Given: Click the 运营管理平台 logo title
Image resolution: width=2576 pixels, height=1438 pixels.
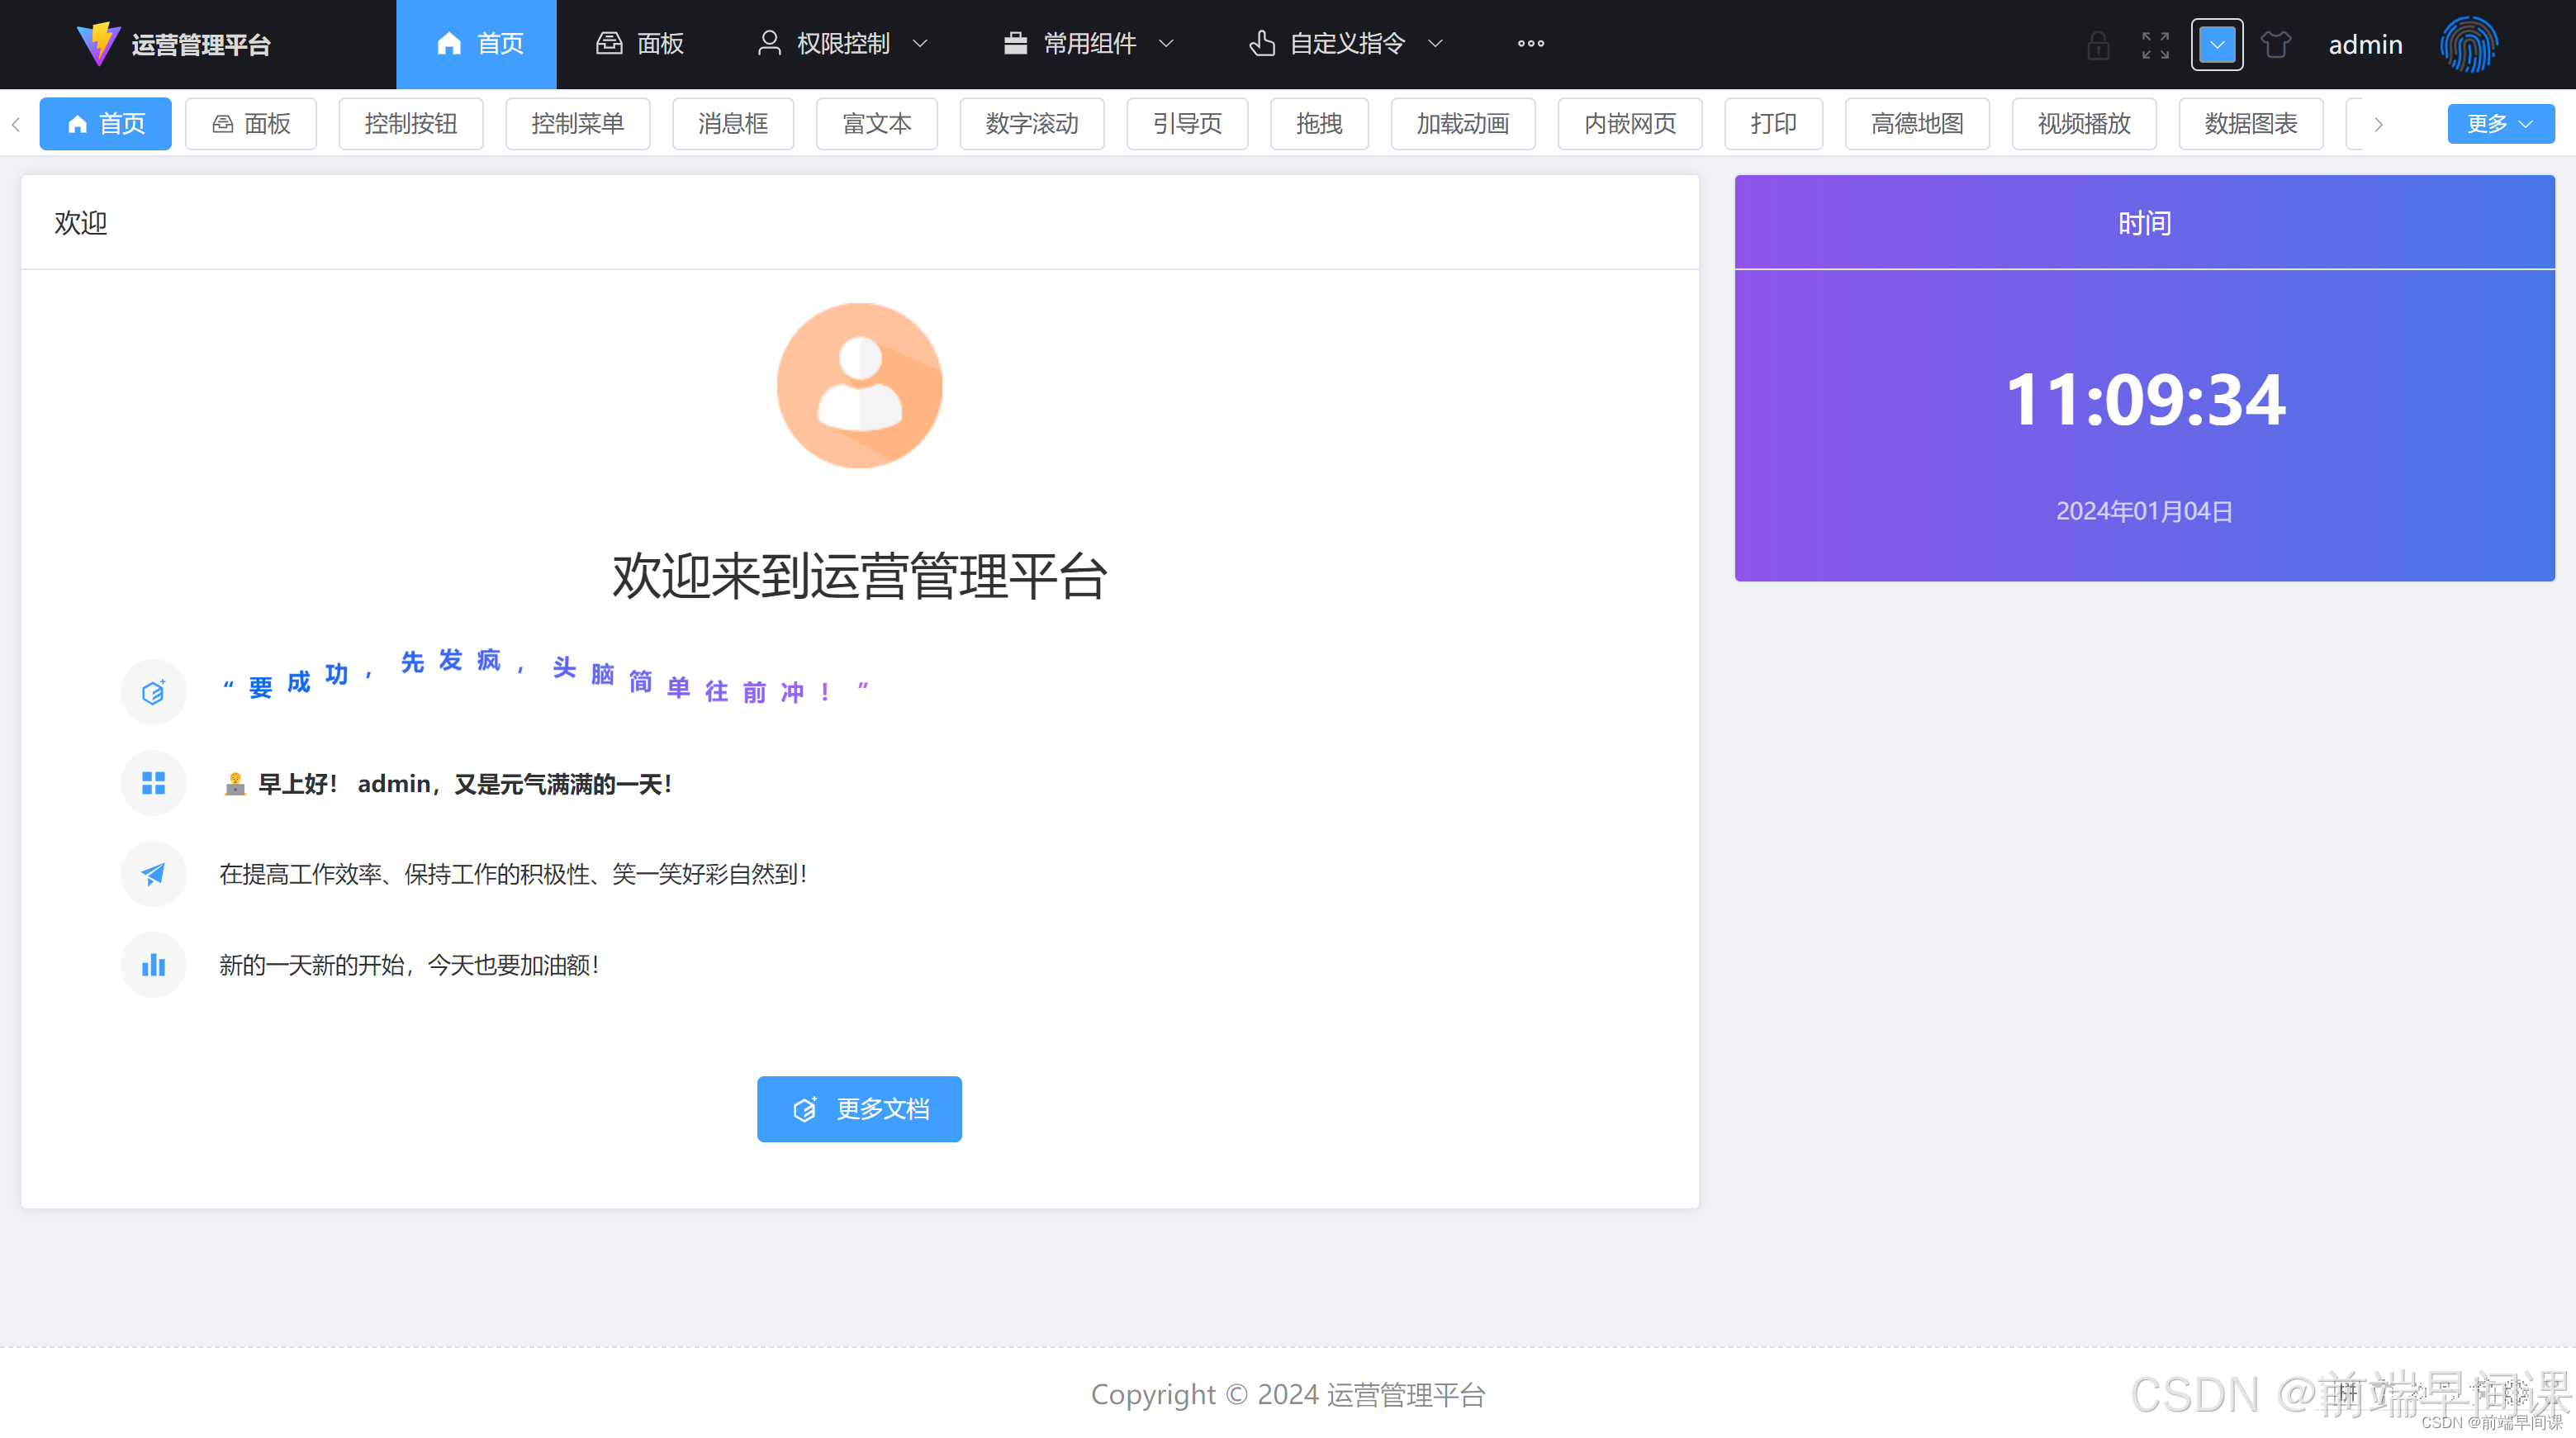Looking at the screenshot, I should click(x=201, y=45).
